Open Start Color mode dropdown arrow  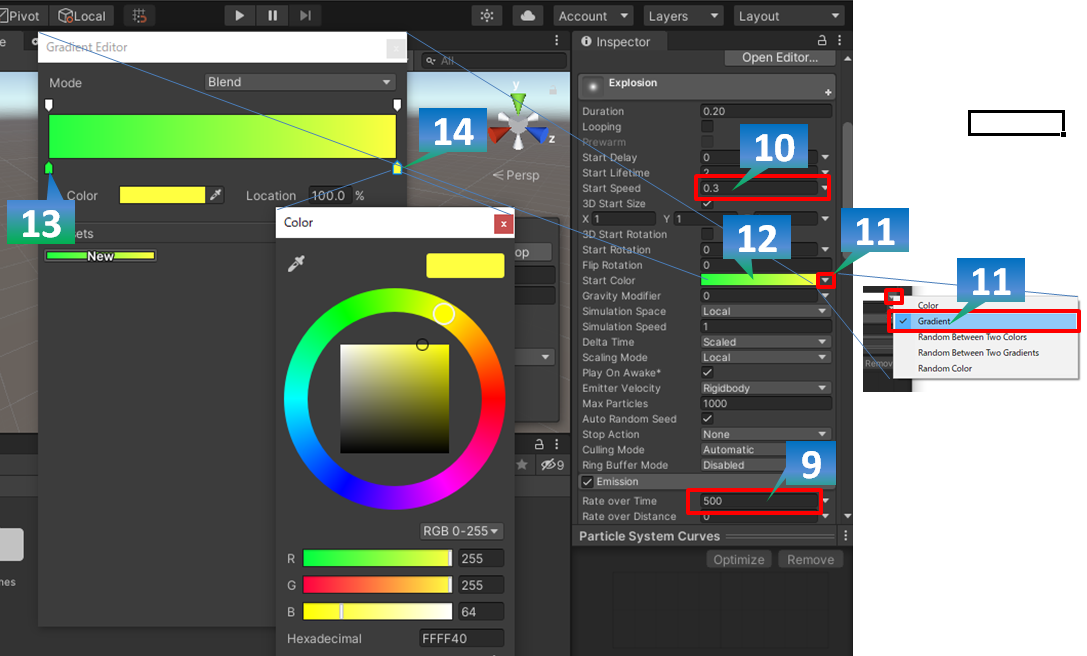click(825, 280)
